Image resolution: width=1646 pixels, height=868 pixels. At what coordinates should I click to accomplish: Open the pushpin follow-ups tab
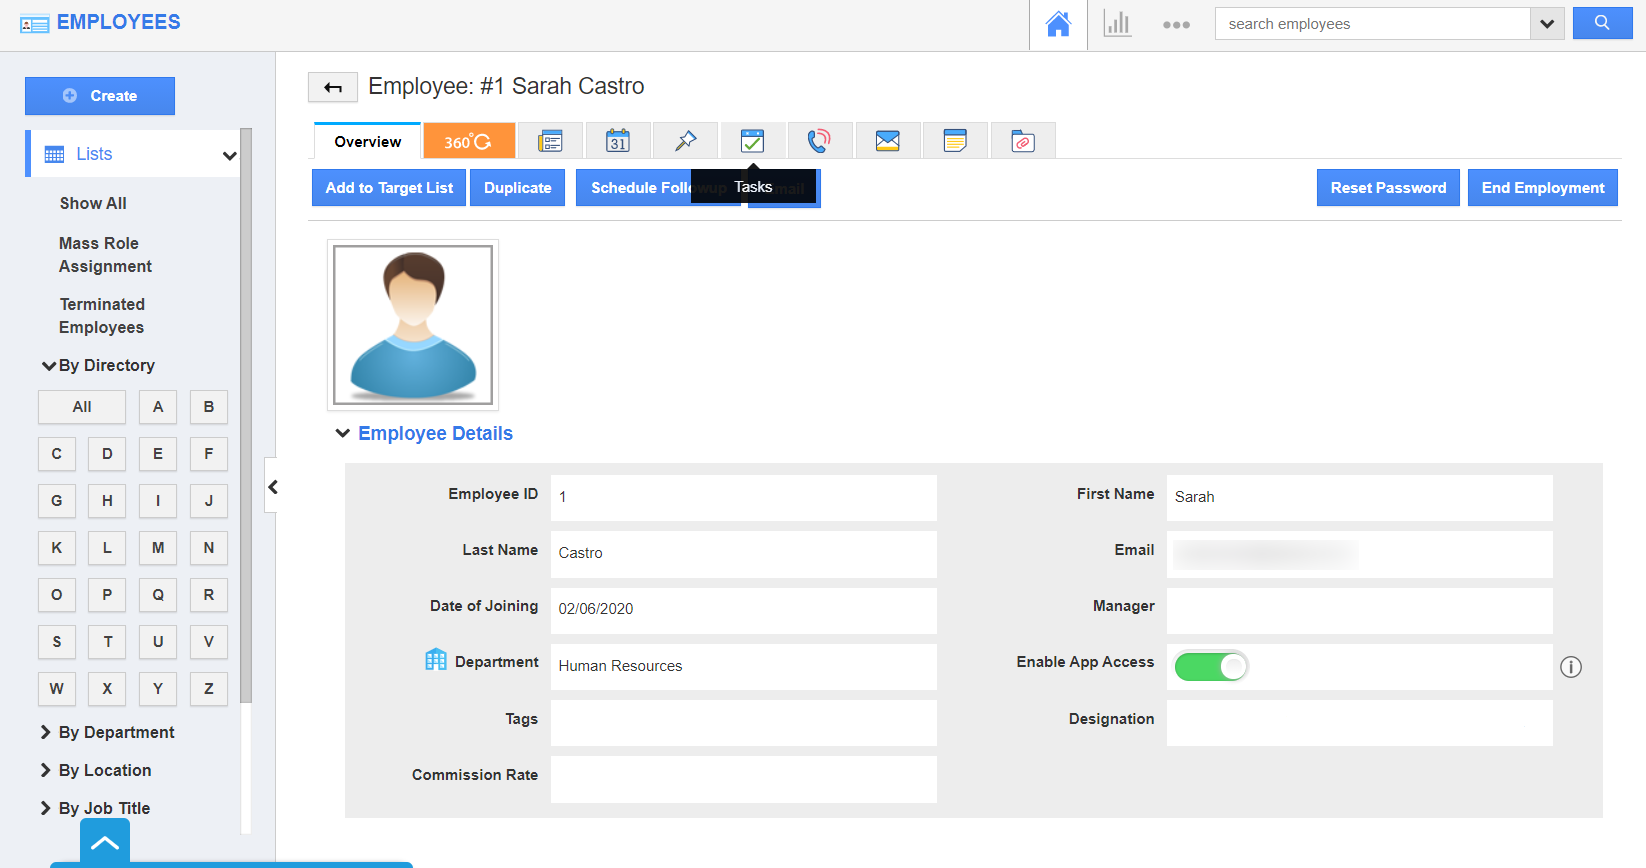point(685,141)
